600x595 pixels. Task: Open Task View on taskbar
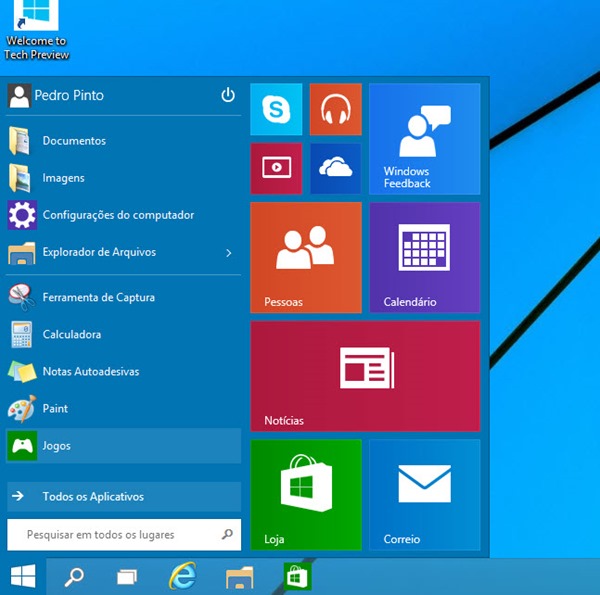pos(127,577)
